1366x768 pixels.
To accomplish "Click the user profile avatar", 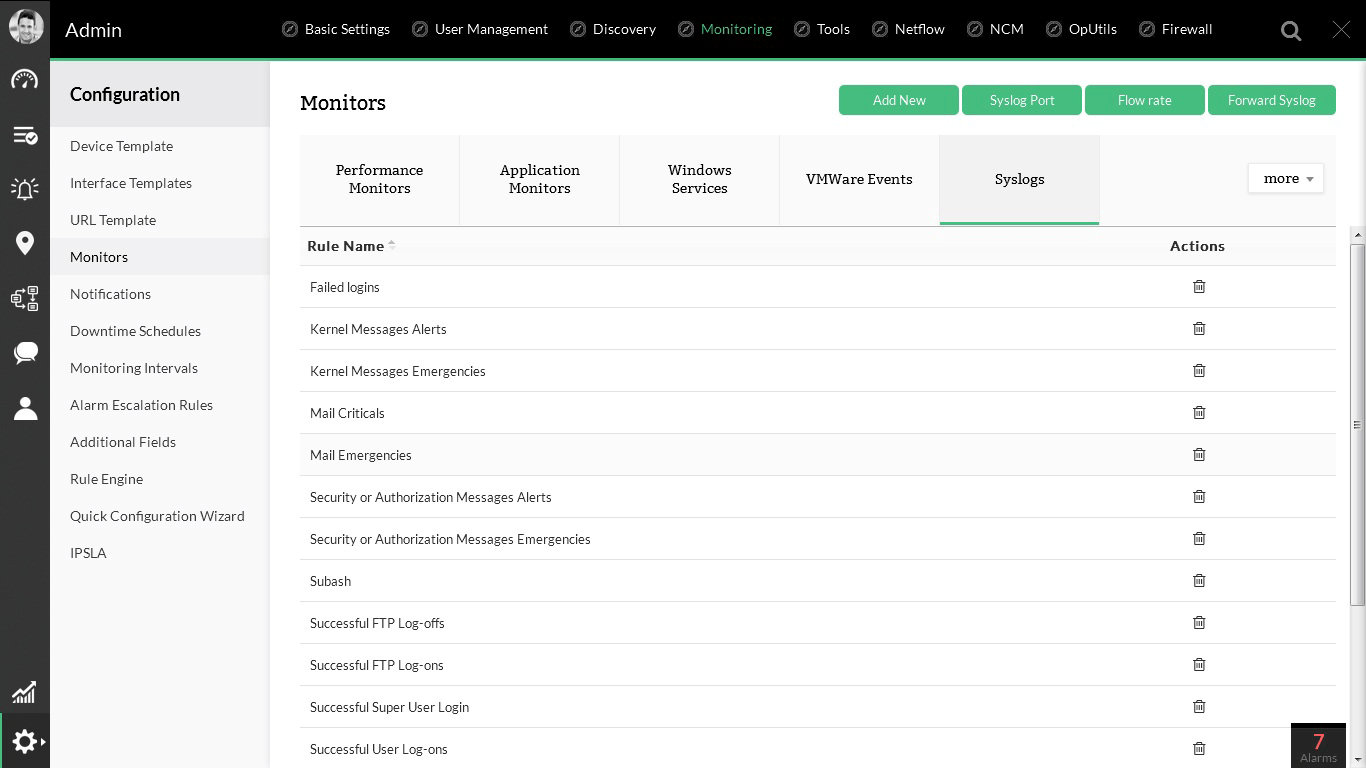I will tap(26, 27).
